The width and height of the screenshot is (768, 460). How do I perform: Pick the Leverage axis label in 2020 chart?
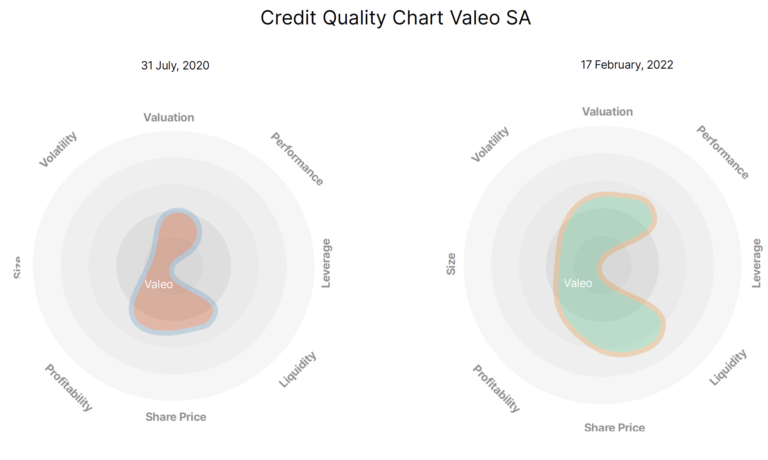[326, 263]
